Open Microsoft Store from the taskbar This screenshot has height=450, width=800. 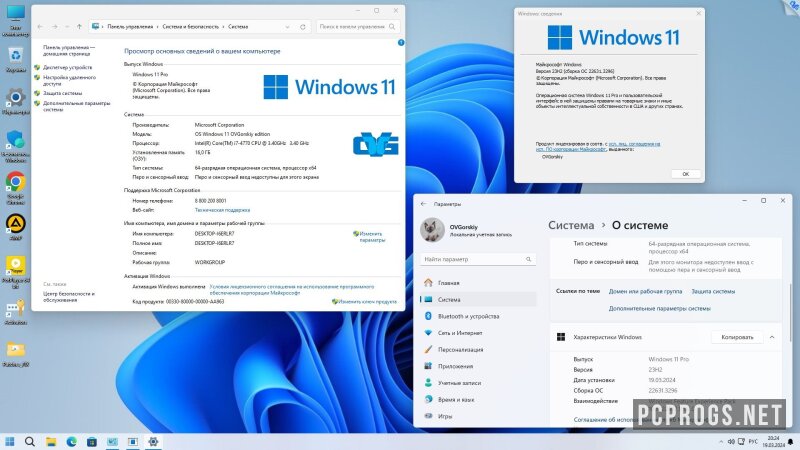[92, 441]
